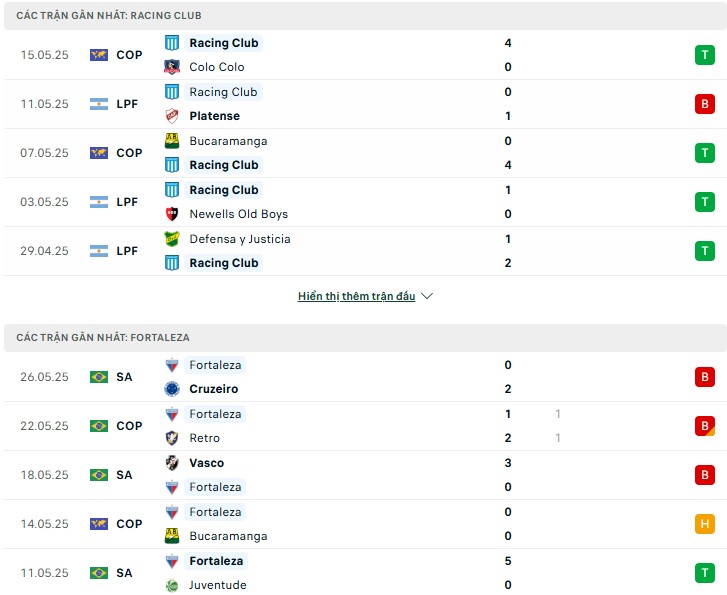Click the Platense club crest
This screenshot has height=595, width=727.
click(x=172, y=116)
